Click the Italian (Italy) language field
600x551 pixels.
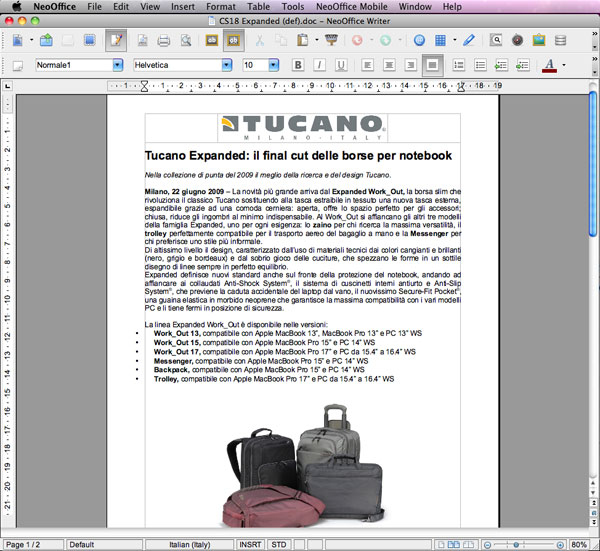(x=189, y=544)
